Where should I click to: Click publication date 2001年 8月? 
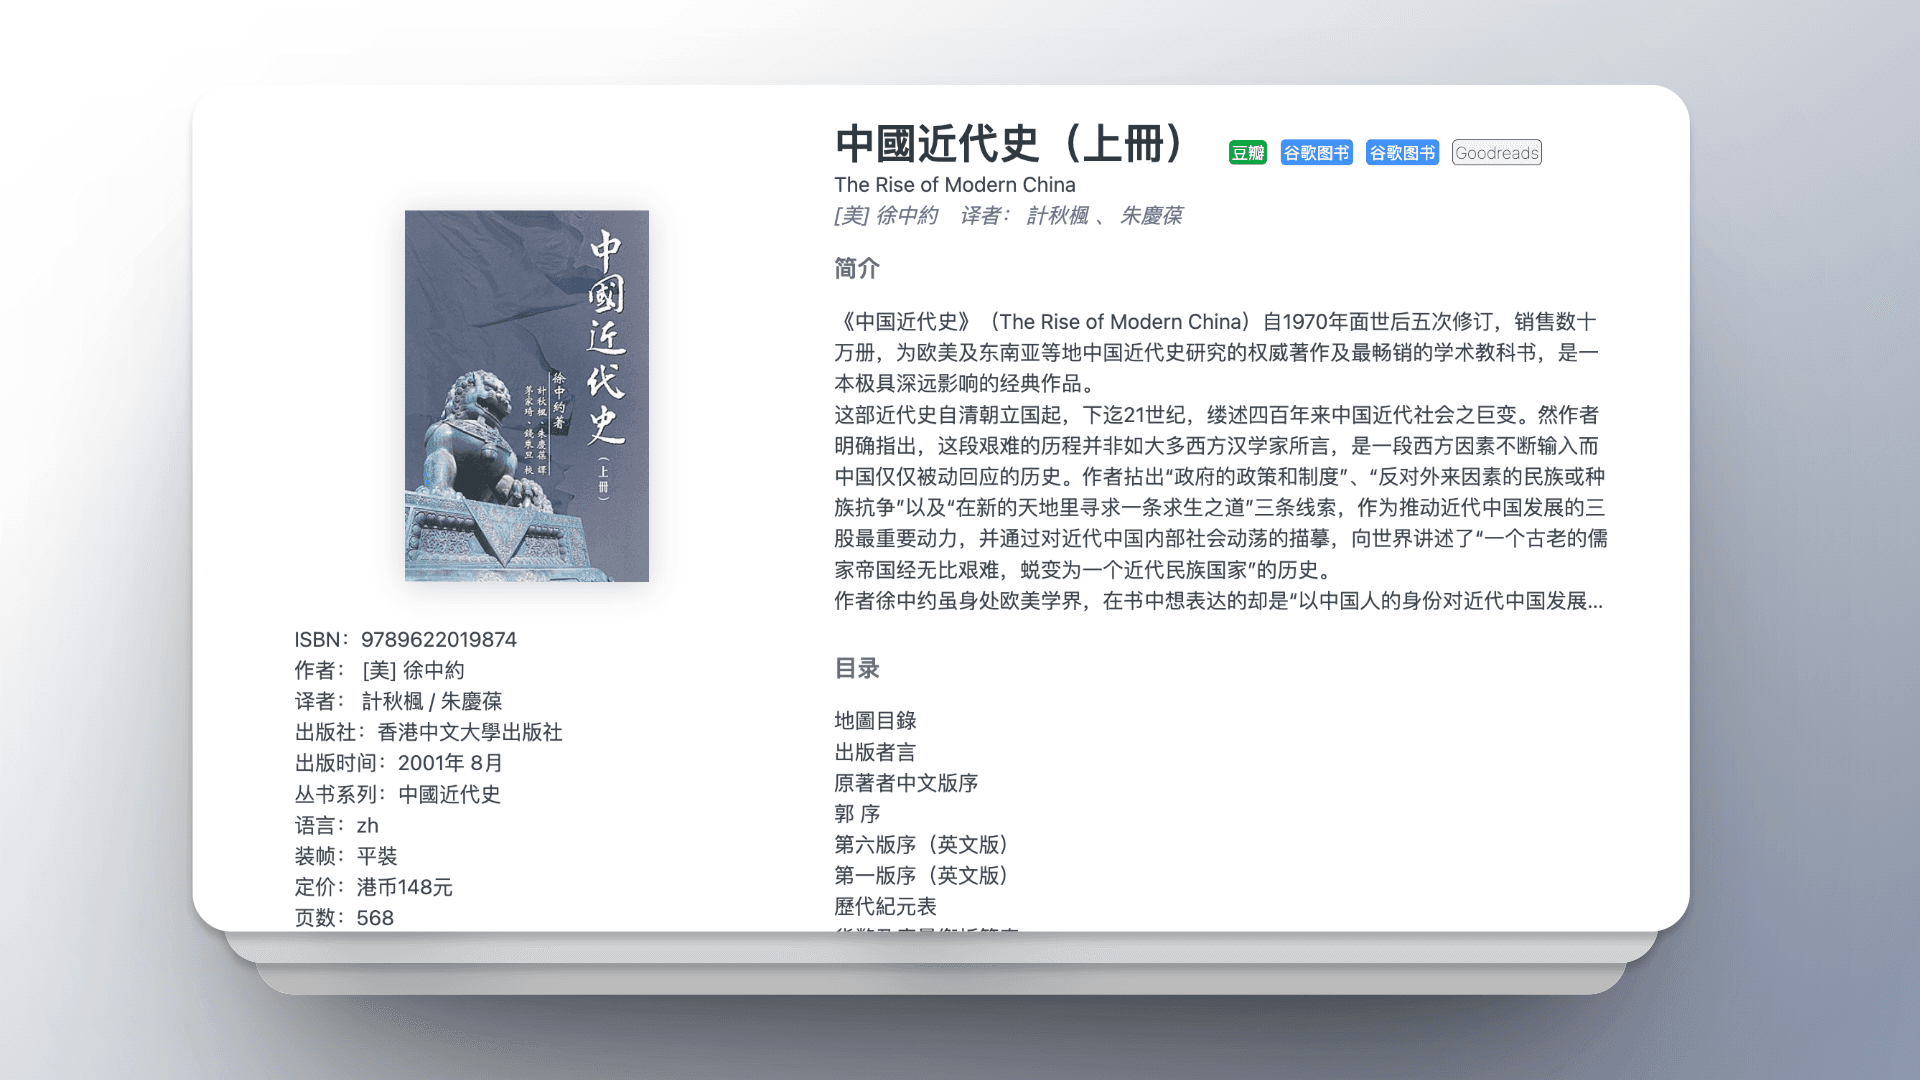(450, 764)
